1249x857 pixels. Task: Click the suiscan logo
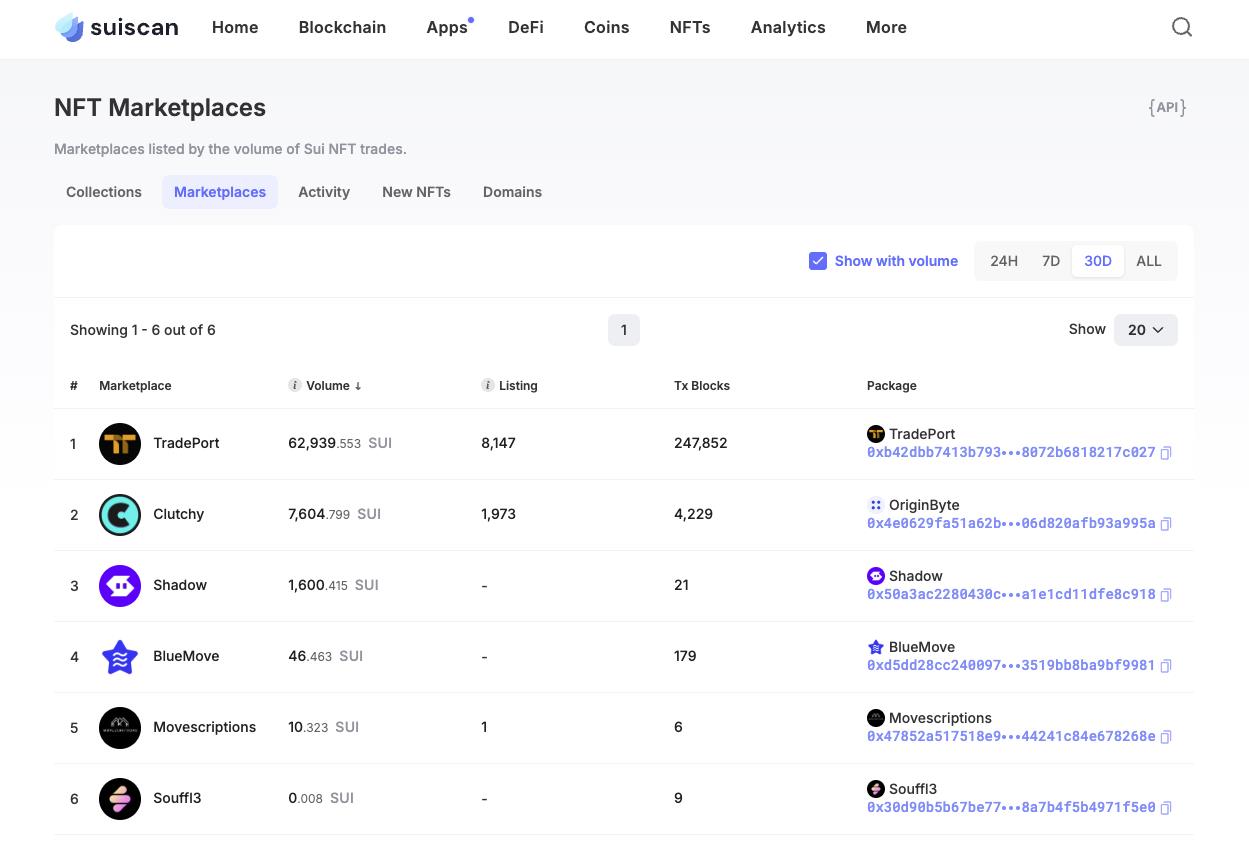(116, 28)
